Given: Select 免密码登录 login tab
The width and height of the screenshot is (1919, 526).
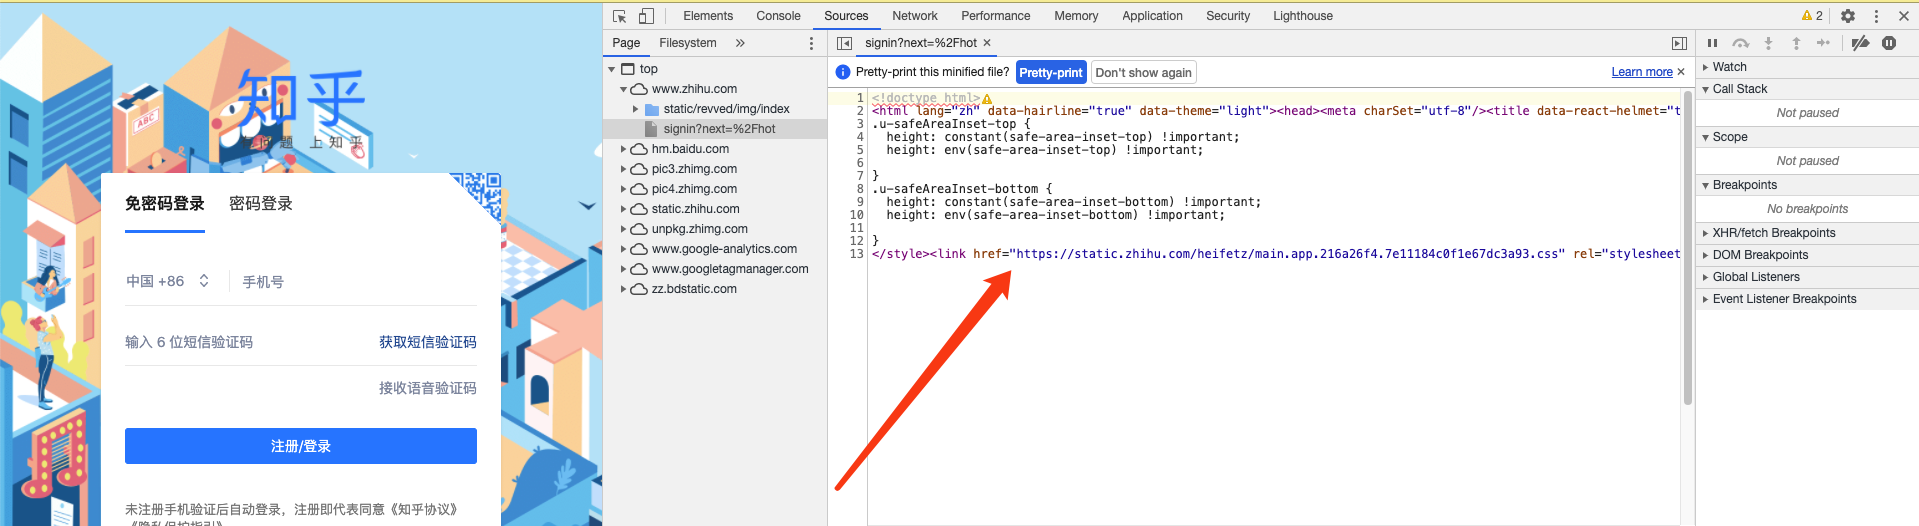Looking at the screenshot, I should click(x=165, y=204).
